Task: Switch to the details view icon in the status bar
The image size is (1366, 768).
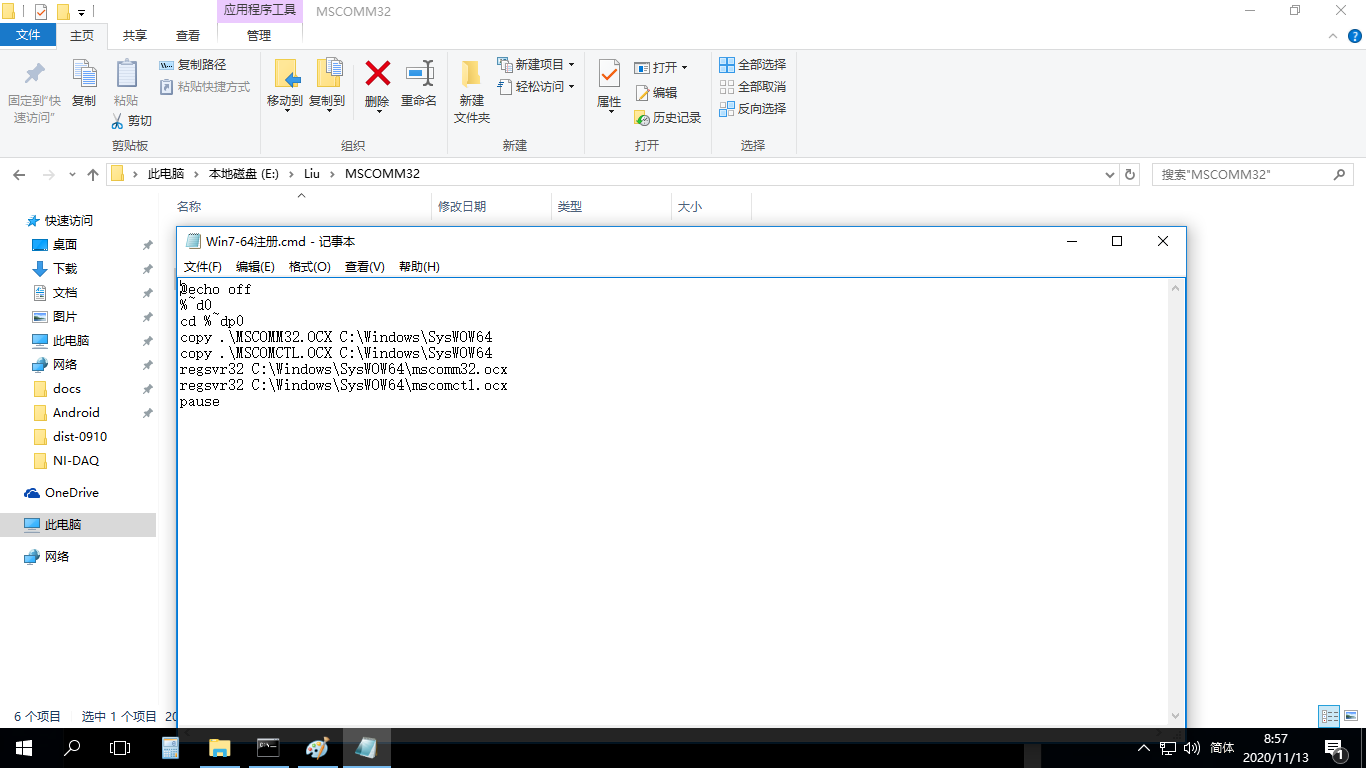Action: 1329,716
